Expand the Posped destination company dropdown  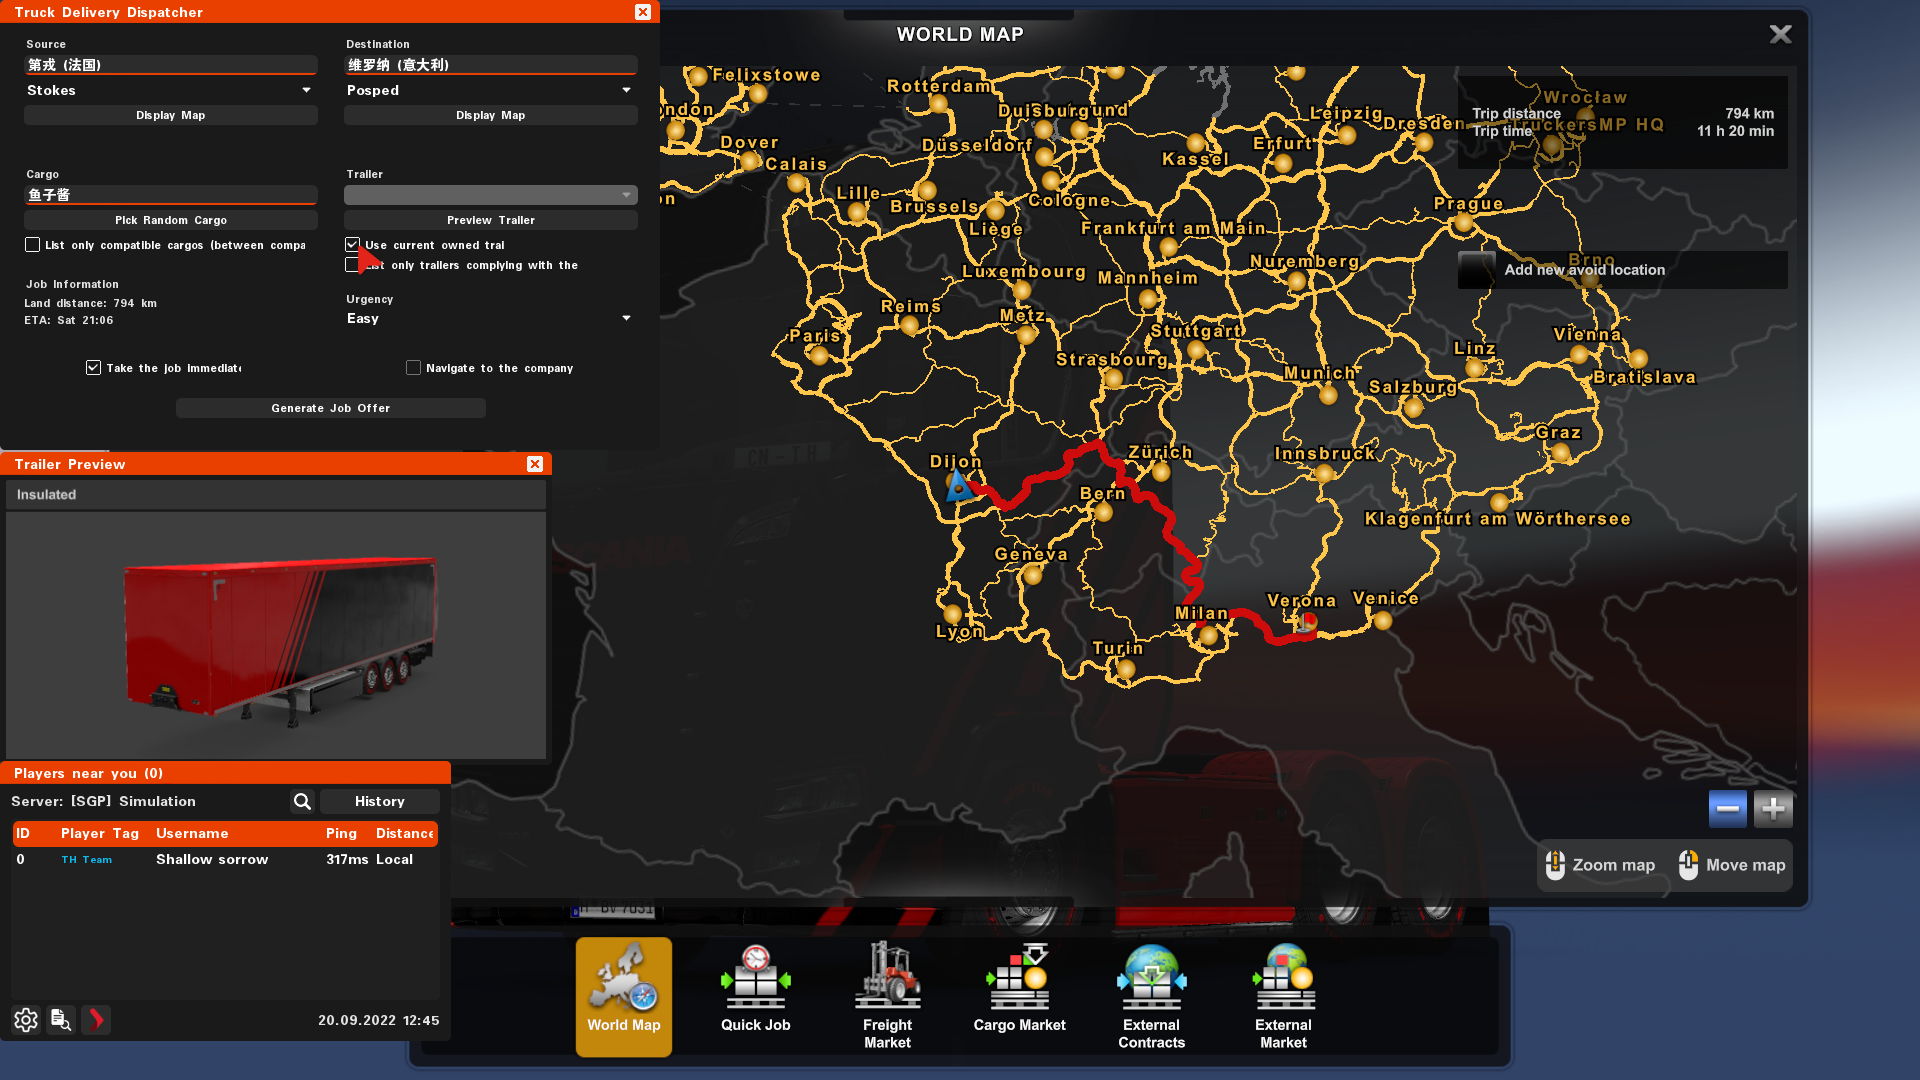point(490,90)
